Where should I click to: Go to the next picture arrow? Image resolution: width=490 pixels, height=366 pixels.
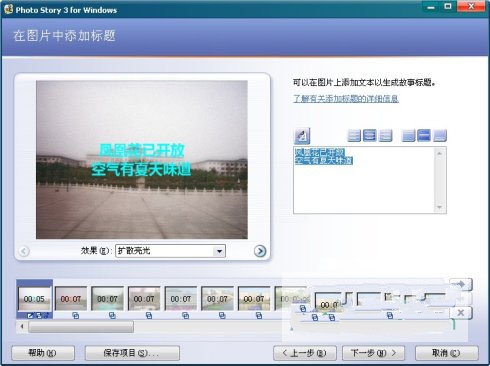260,251
